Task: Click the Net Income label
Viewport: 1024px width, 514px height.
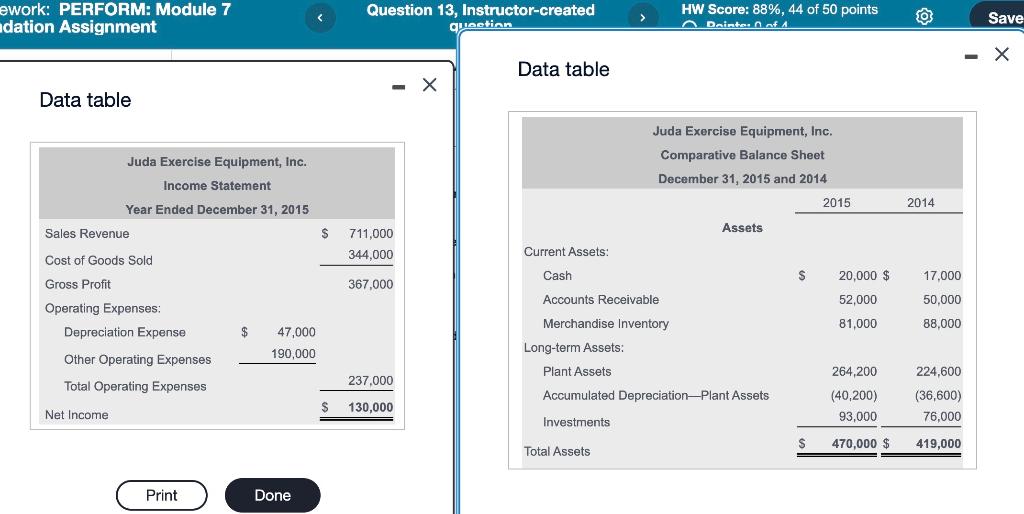Action: tap(76, 415)
